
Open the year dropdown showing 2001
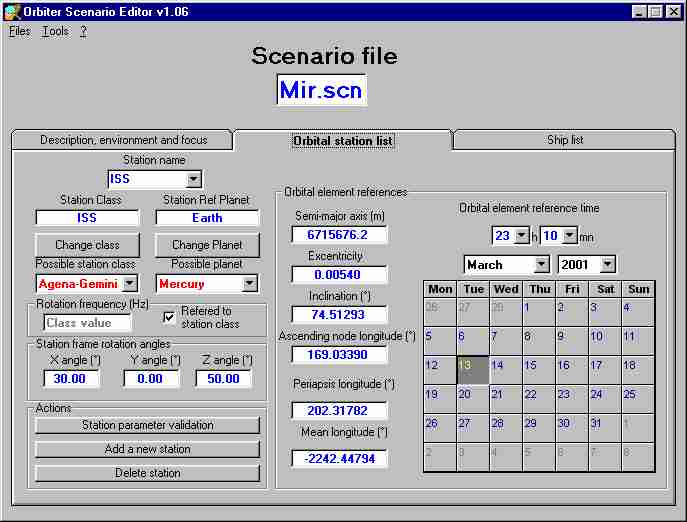[607, 264]
